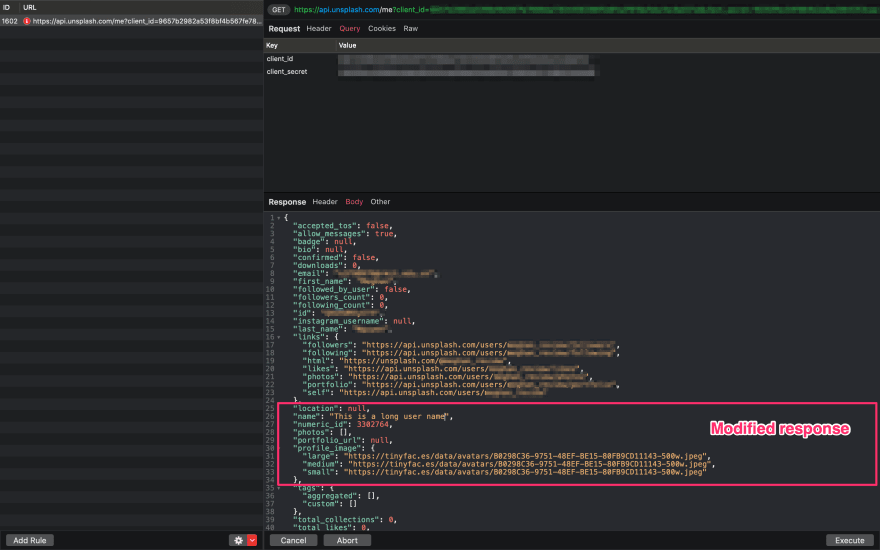Click the "accepted_tos": false line
The width and height of the screenshot is (880, 550).
point(342,226)
